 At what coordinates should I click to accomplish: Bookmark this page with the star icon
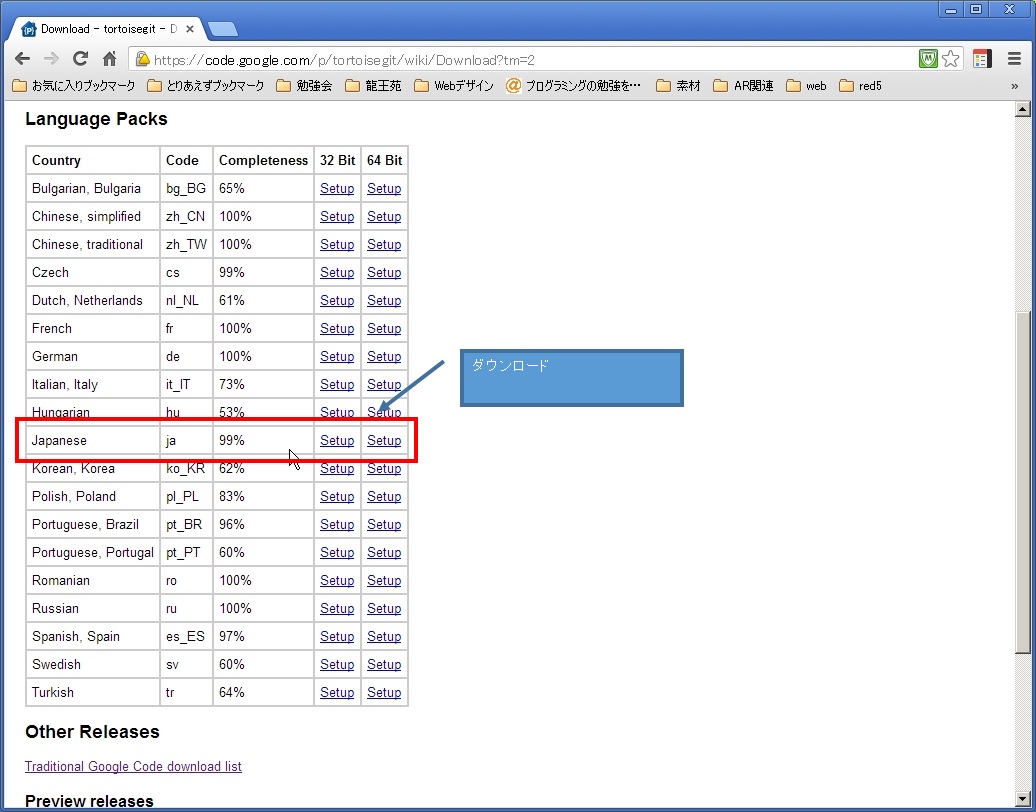tap(950, 59)
